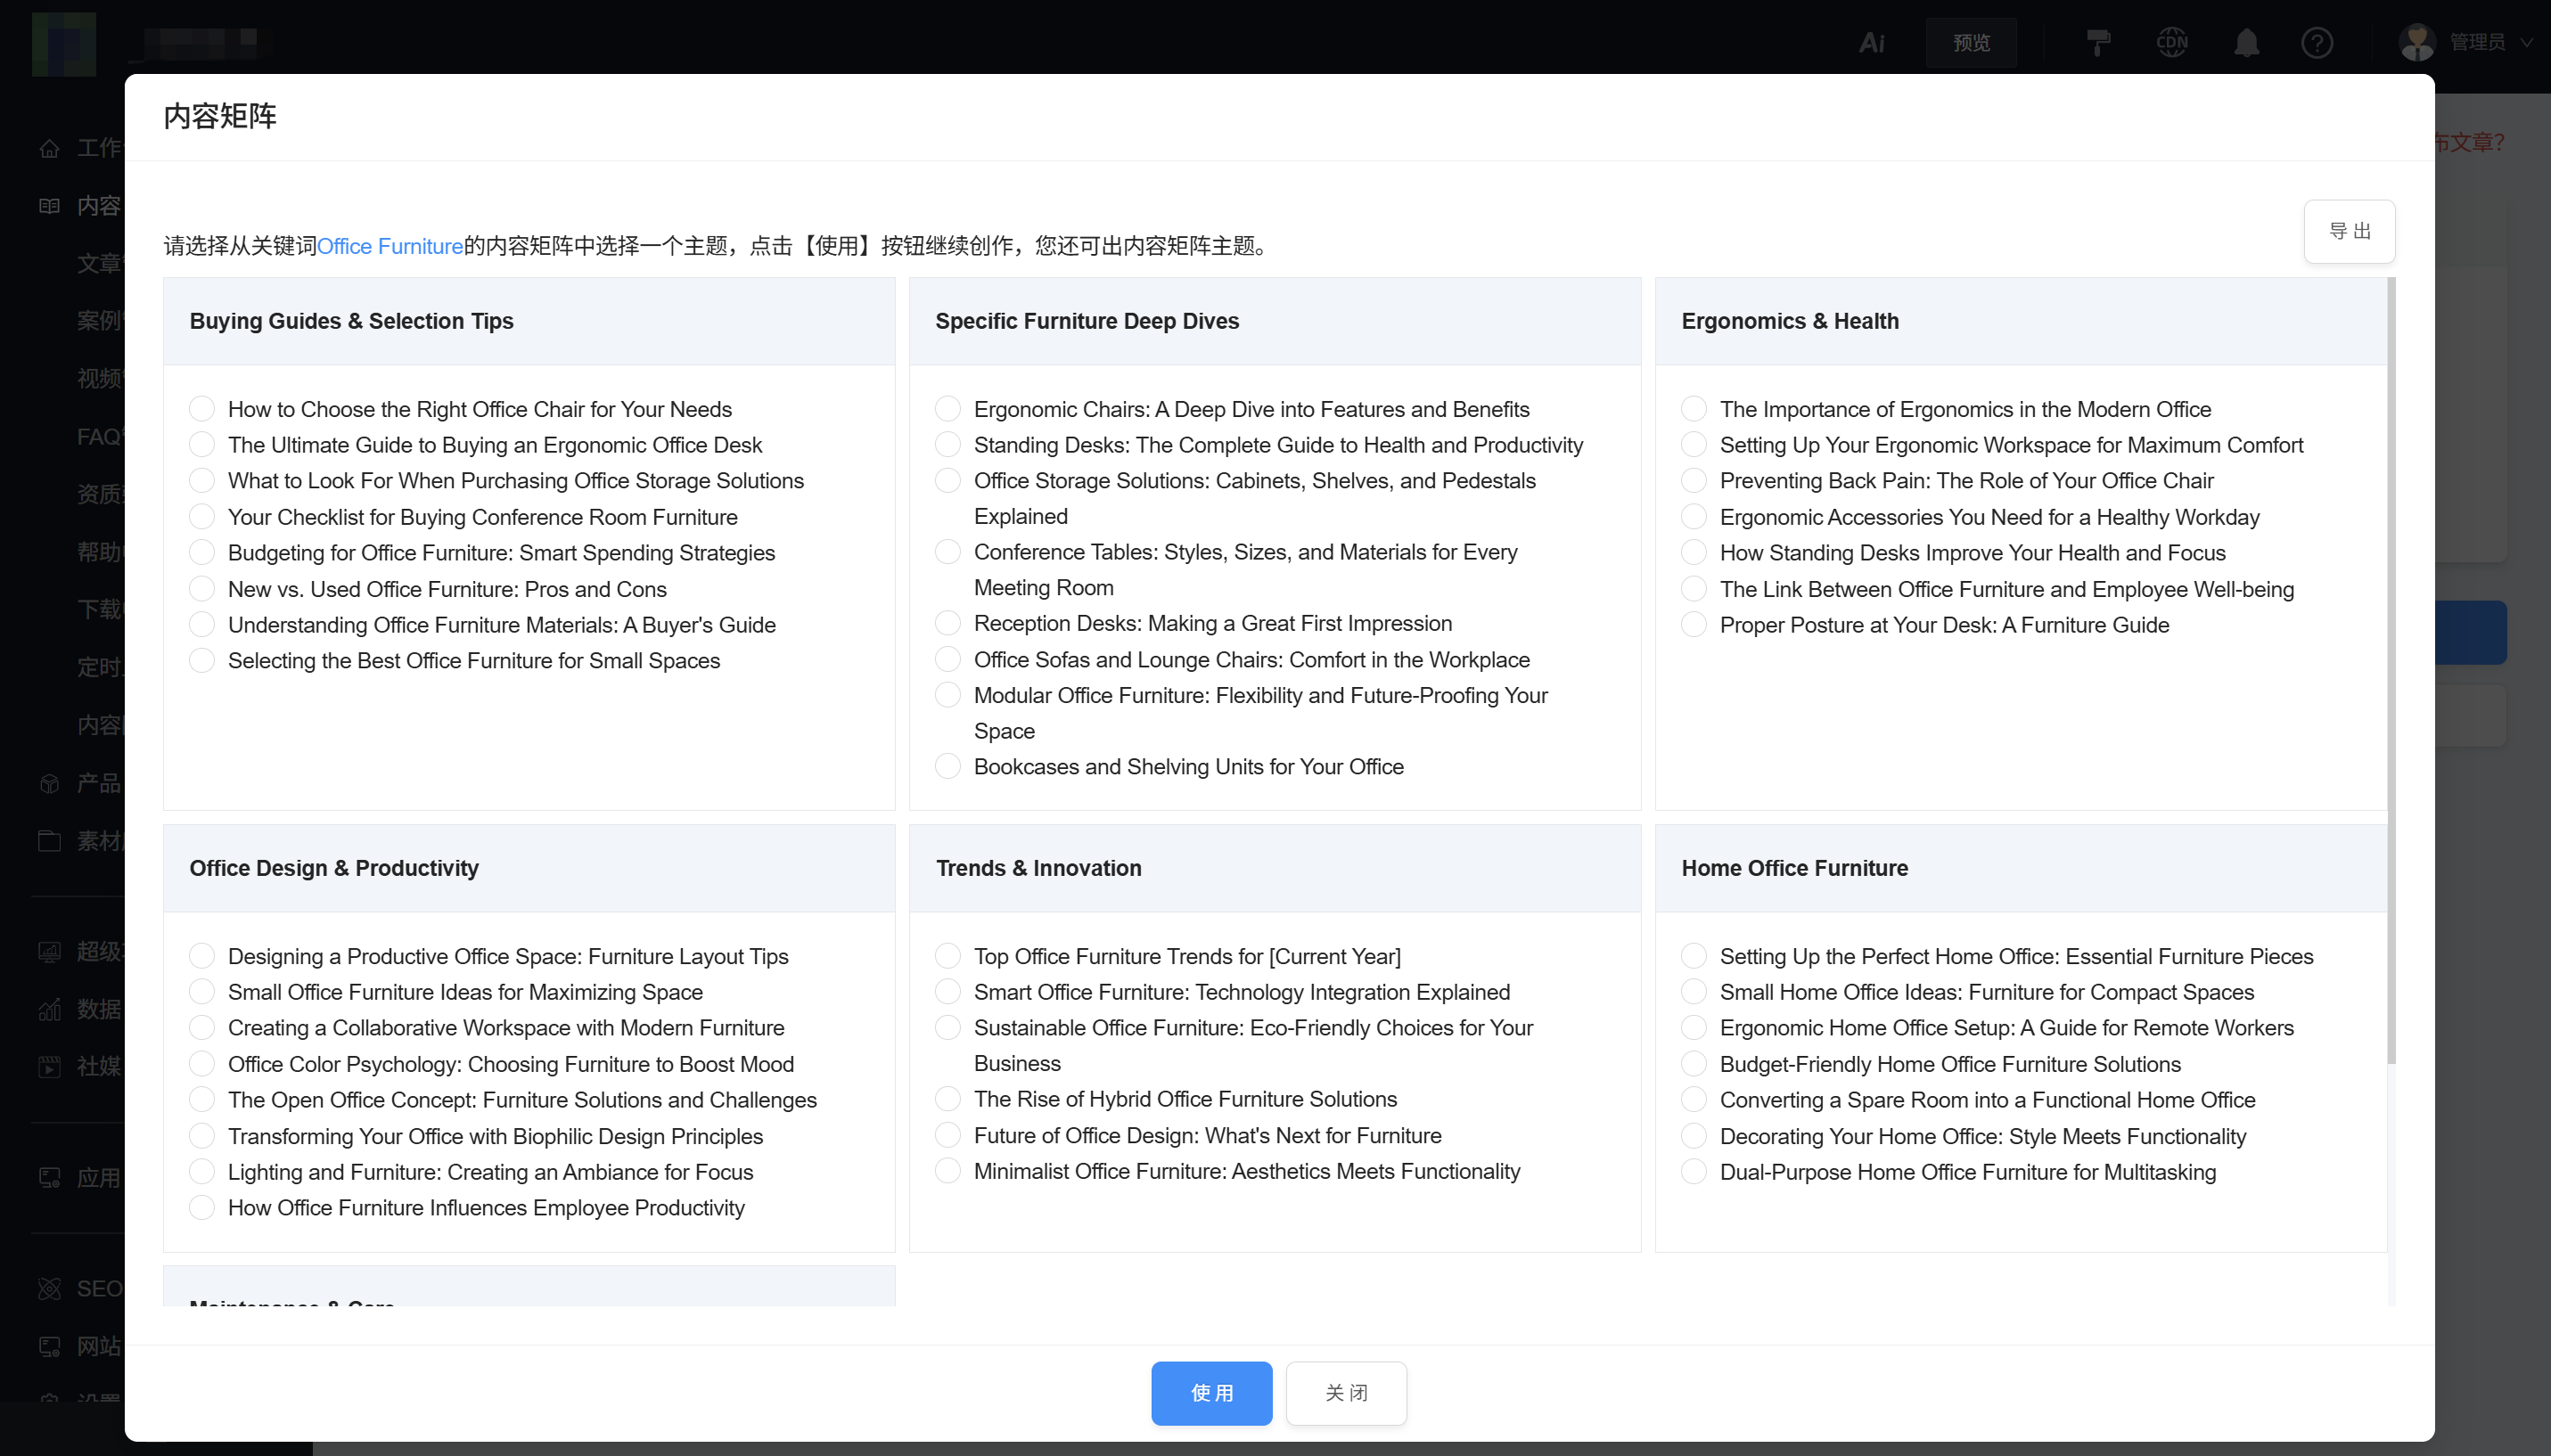Viewport: 2551px width, 1456px height.
Task: Click the 关闭 close button
Action: [x=1346, y=1393]
